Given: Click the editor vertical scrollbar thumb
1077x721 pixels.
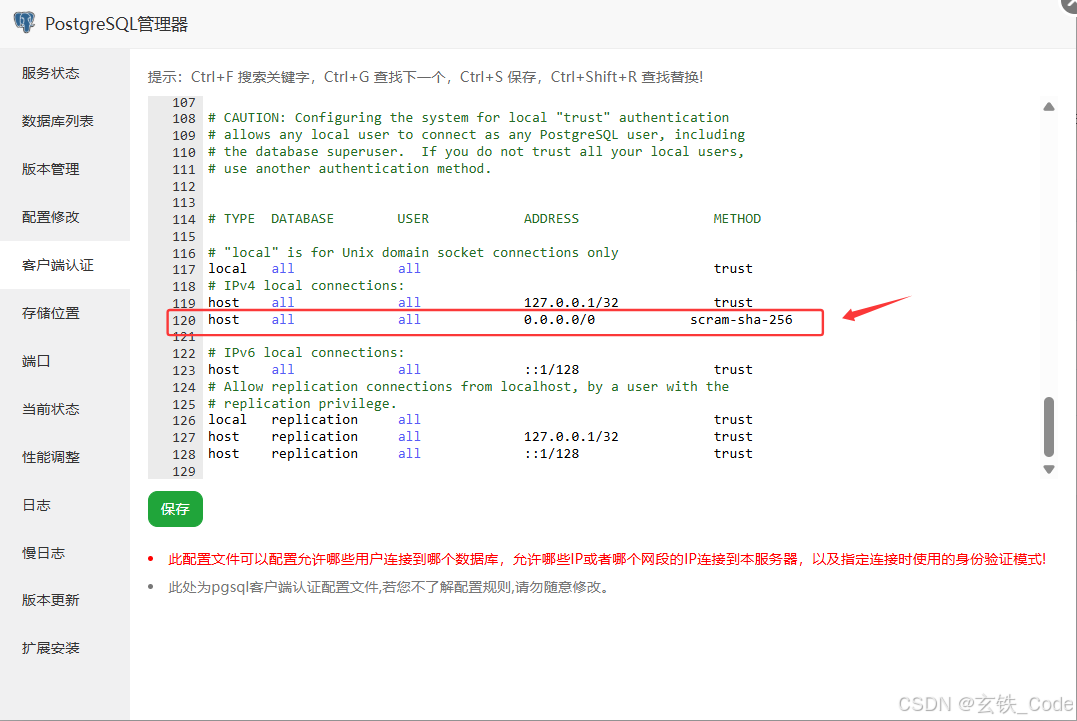Looking at the screenshot, I should pos(1049,426).
